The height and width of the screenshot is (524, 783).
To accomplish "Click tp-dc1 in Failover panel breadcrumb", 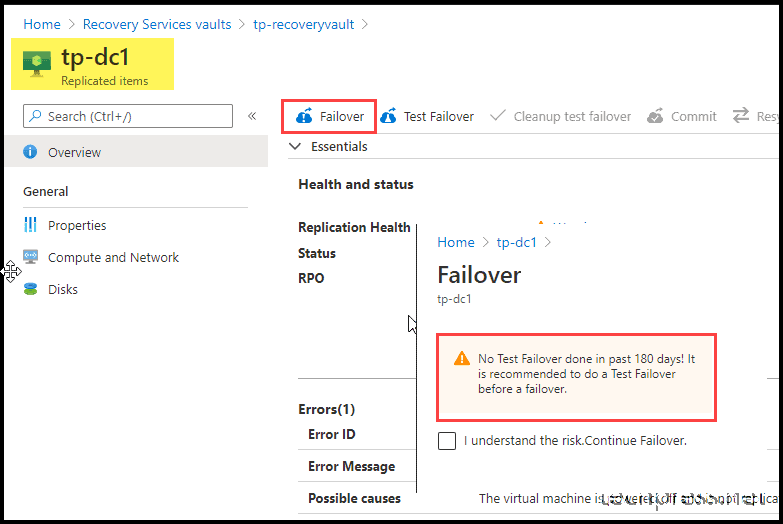I will click(x=516, y=242).
